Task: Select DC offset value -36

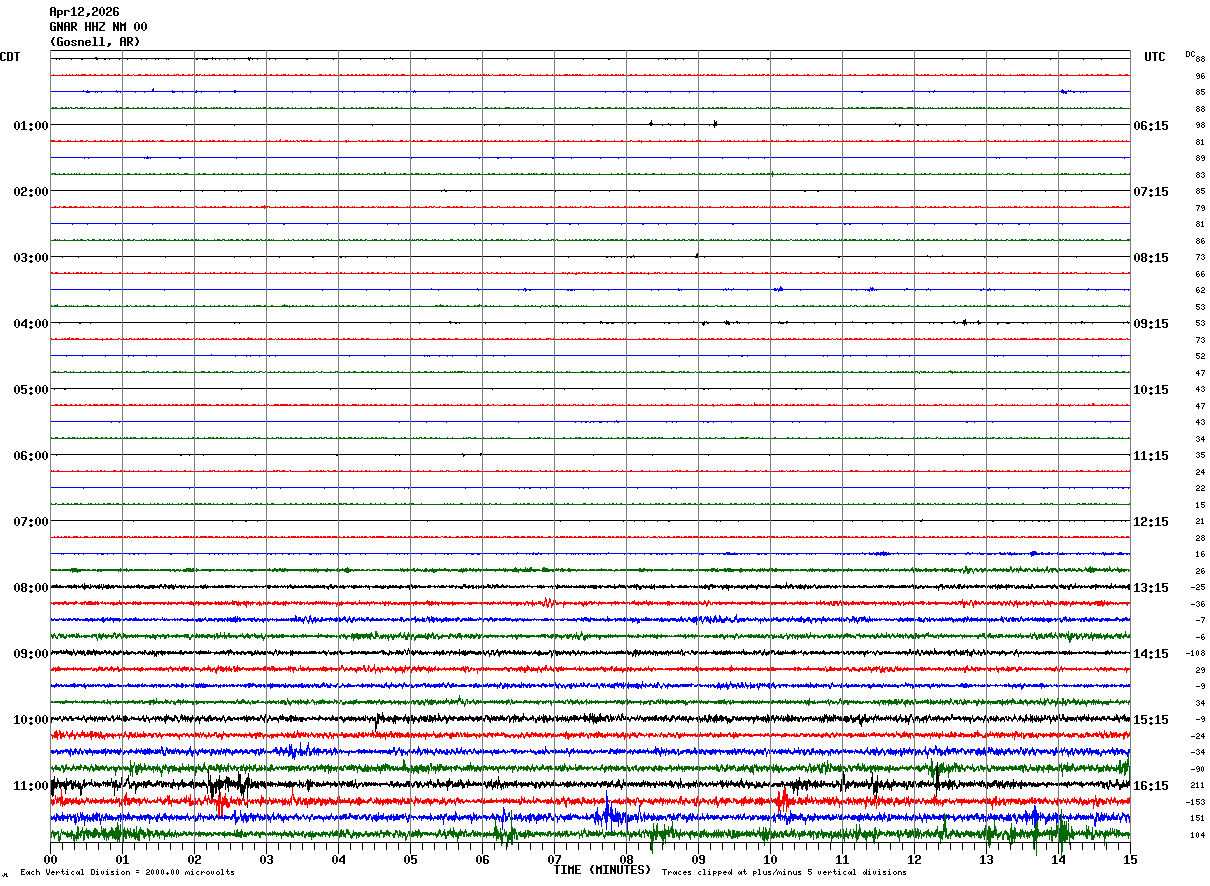Action: (x=1198, y=604)
